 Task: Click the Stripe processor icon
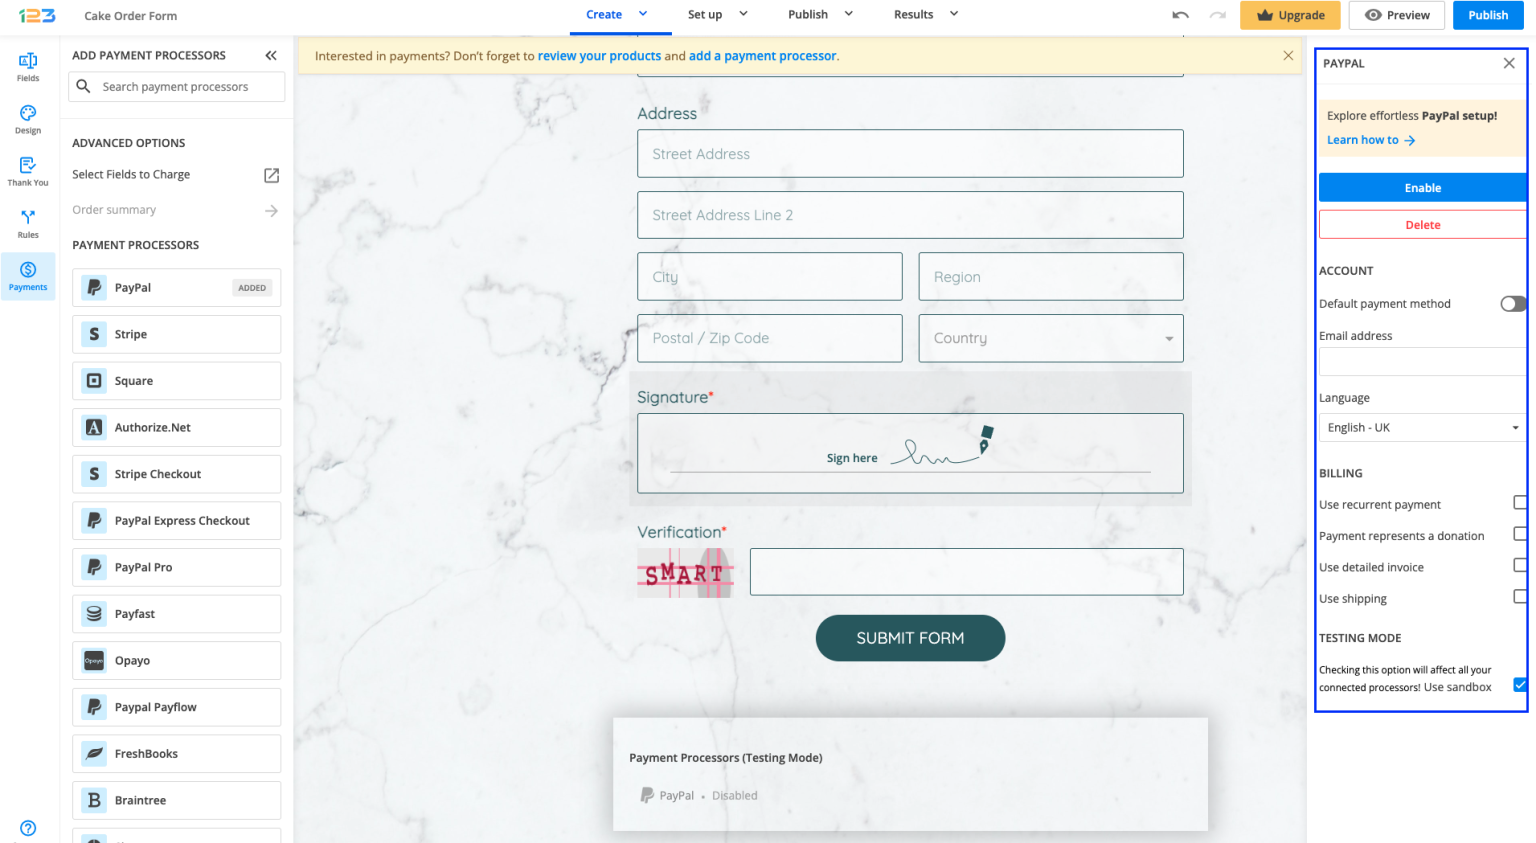[94, 334]
